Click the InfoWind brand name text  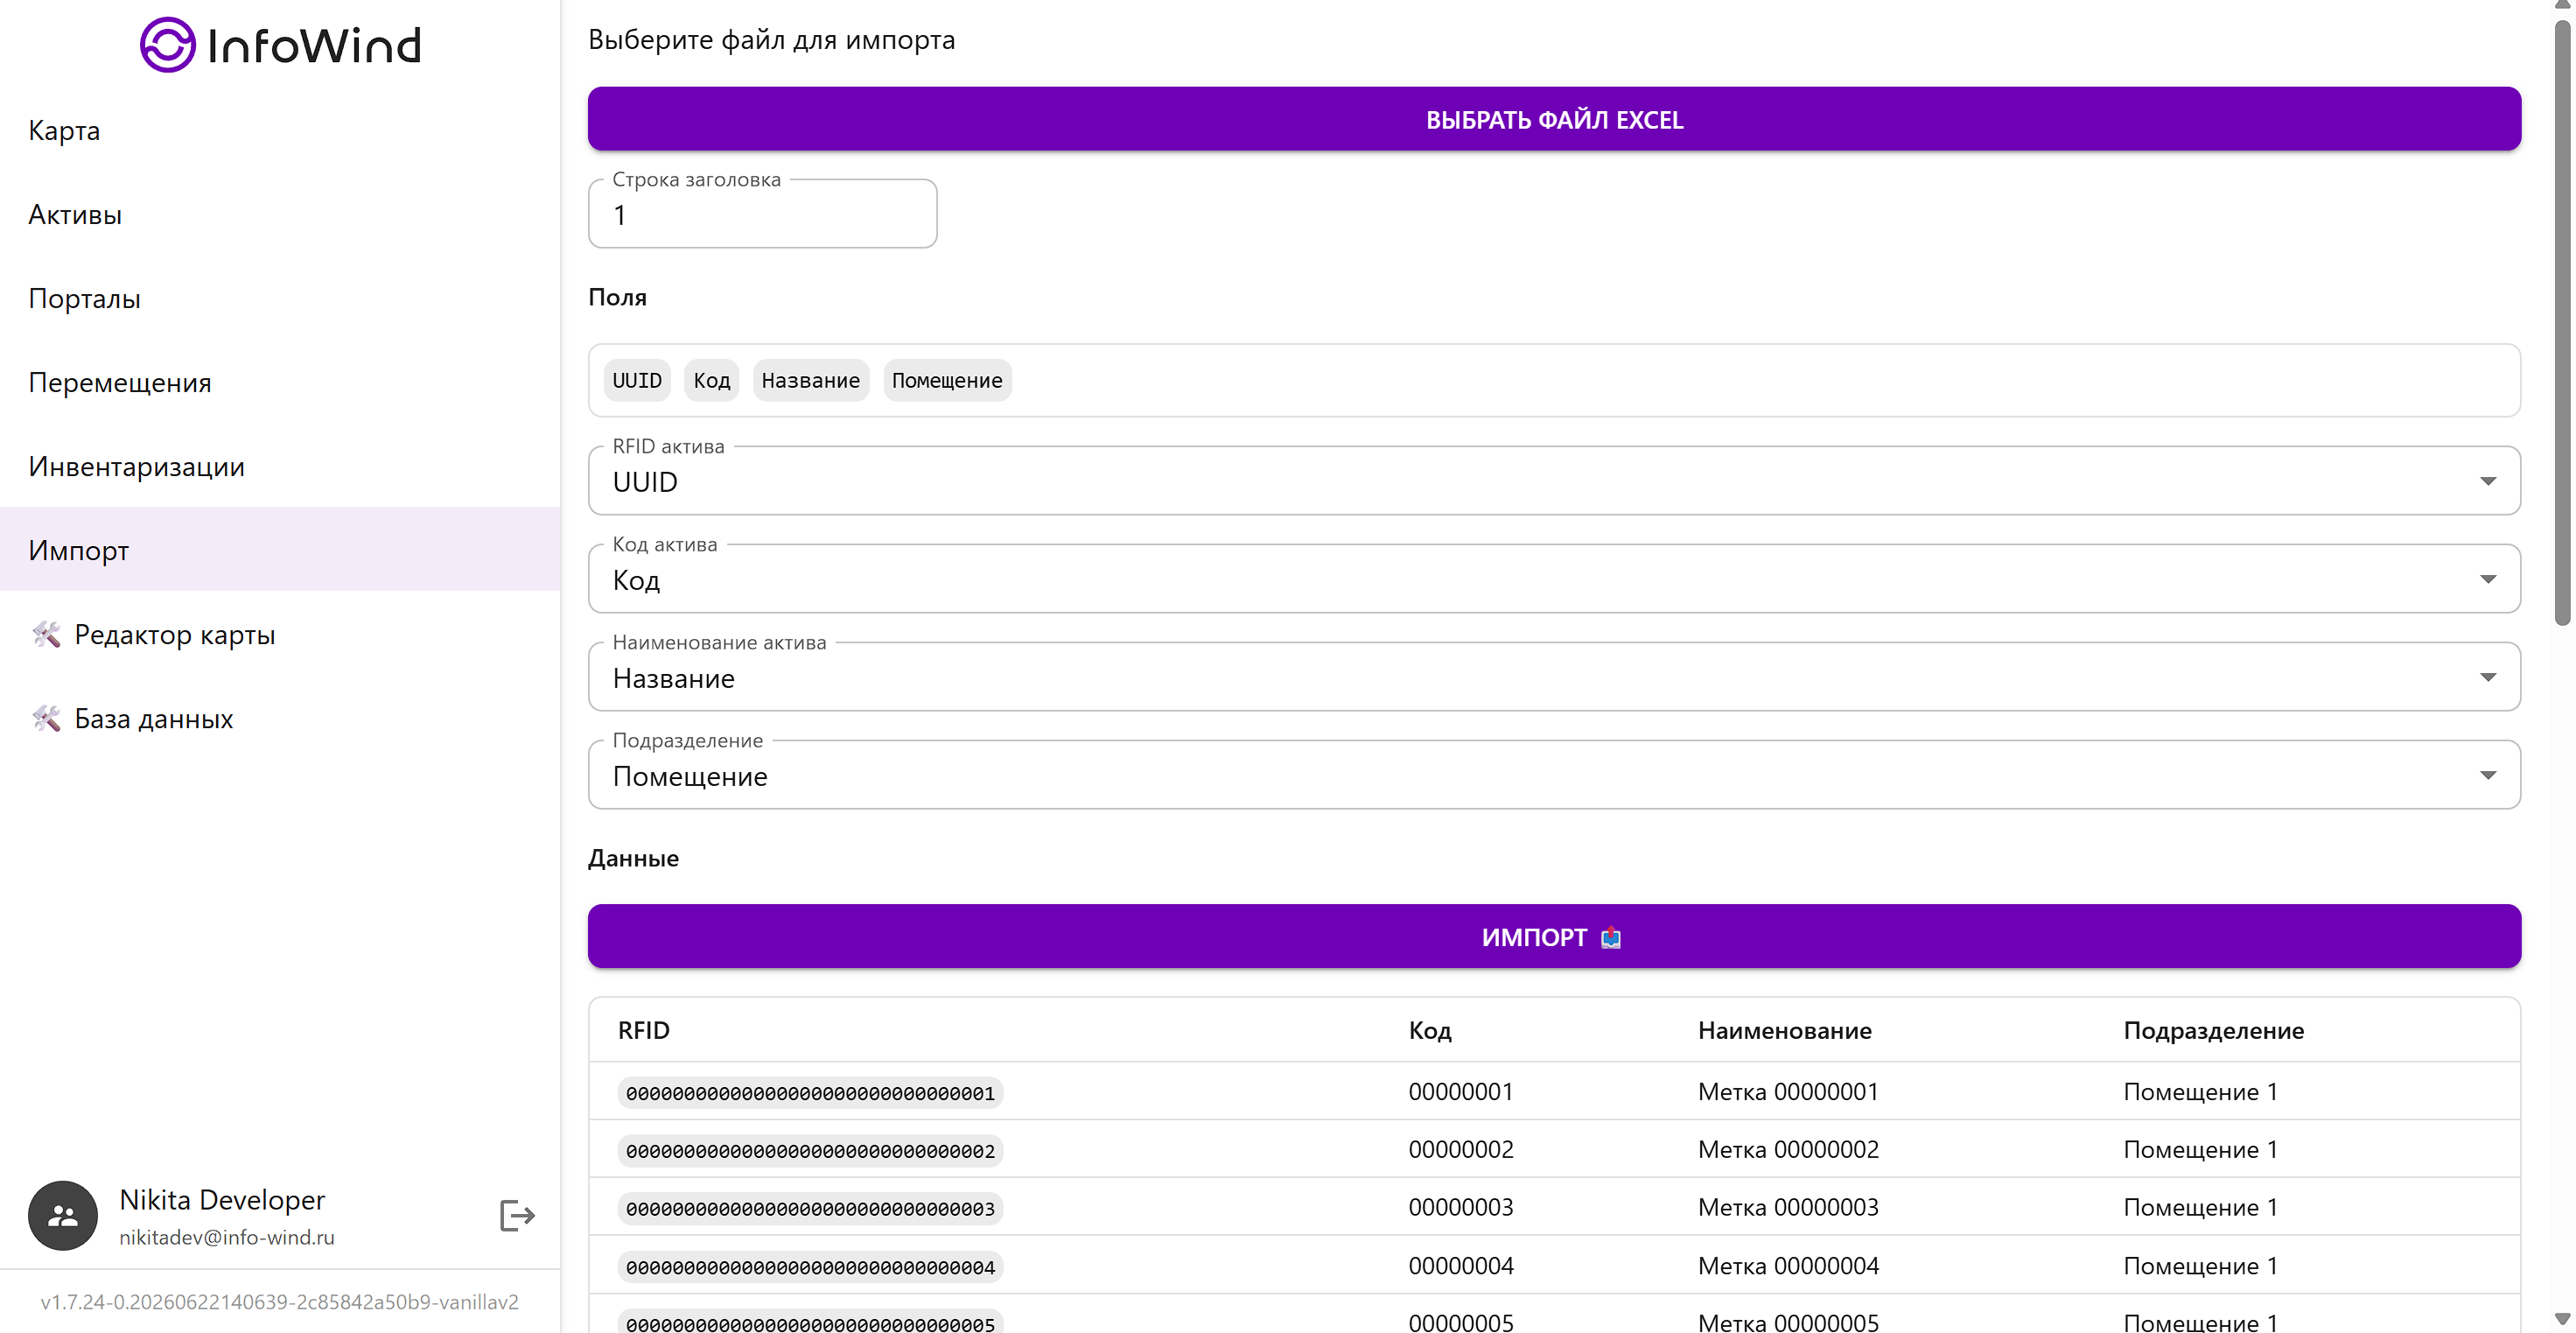(314, 46)
